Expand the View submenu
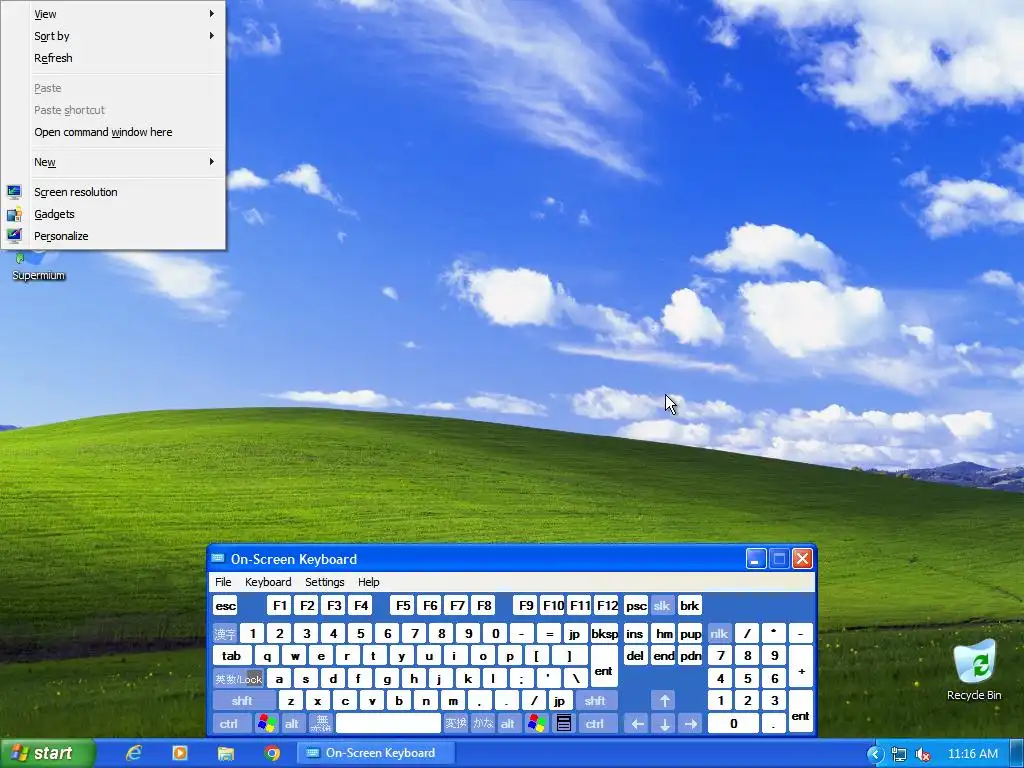Viewport: 1024px width, 768px height. coord(114,14)
